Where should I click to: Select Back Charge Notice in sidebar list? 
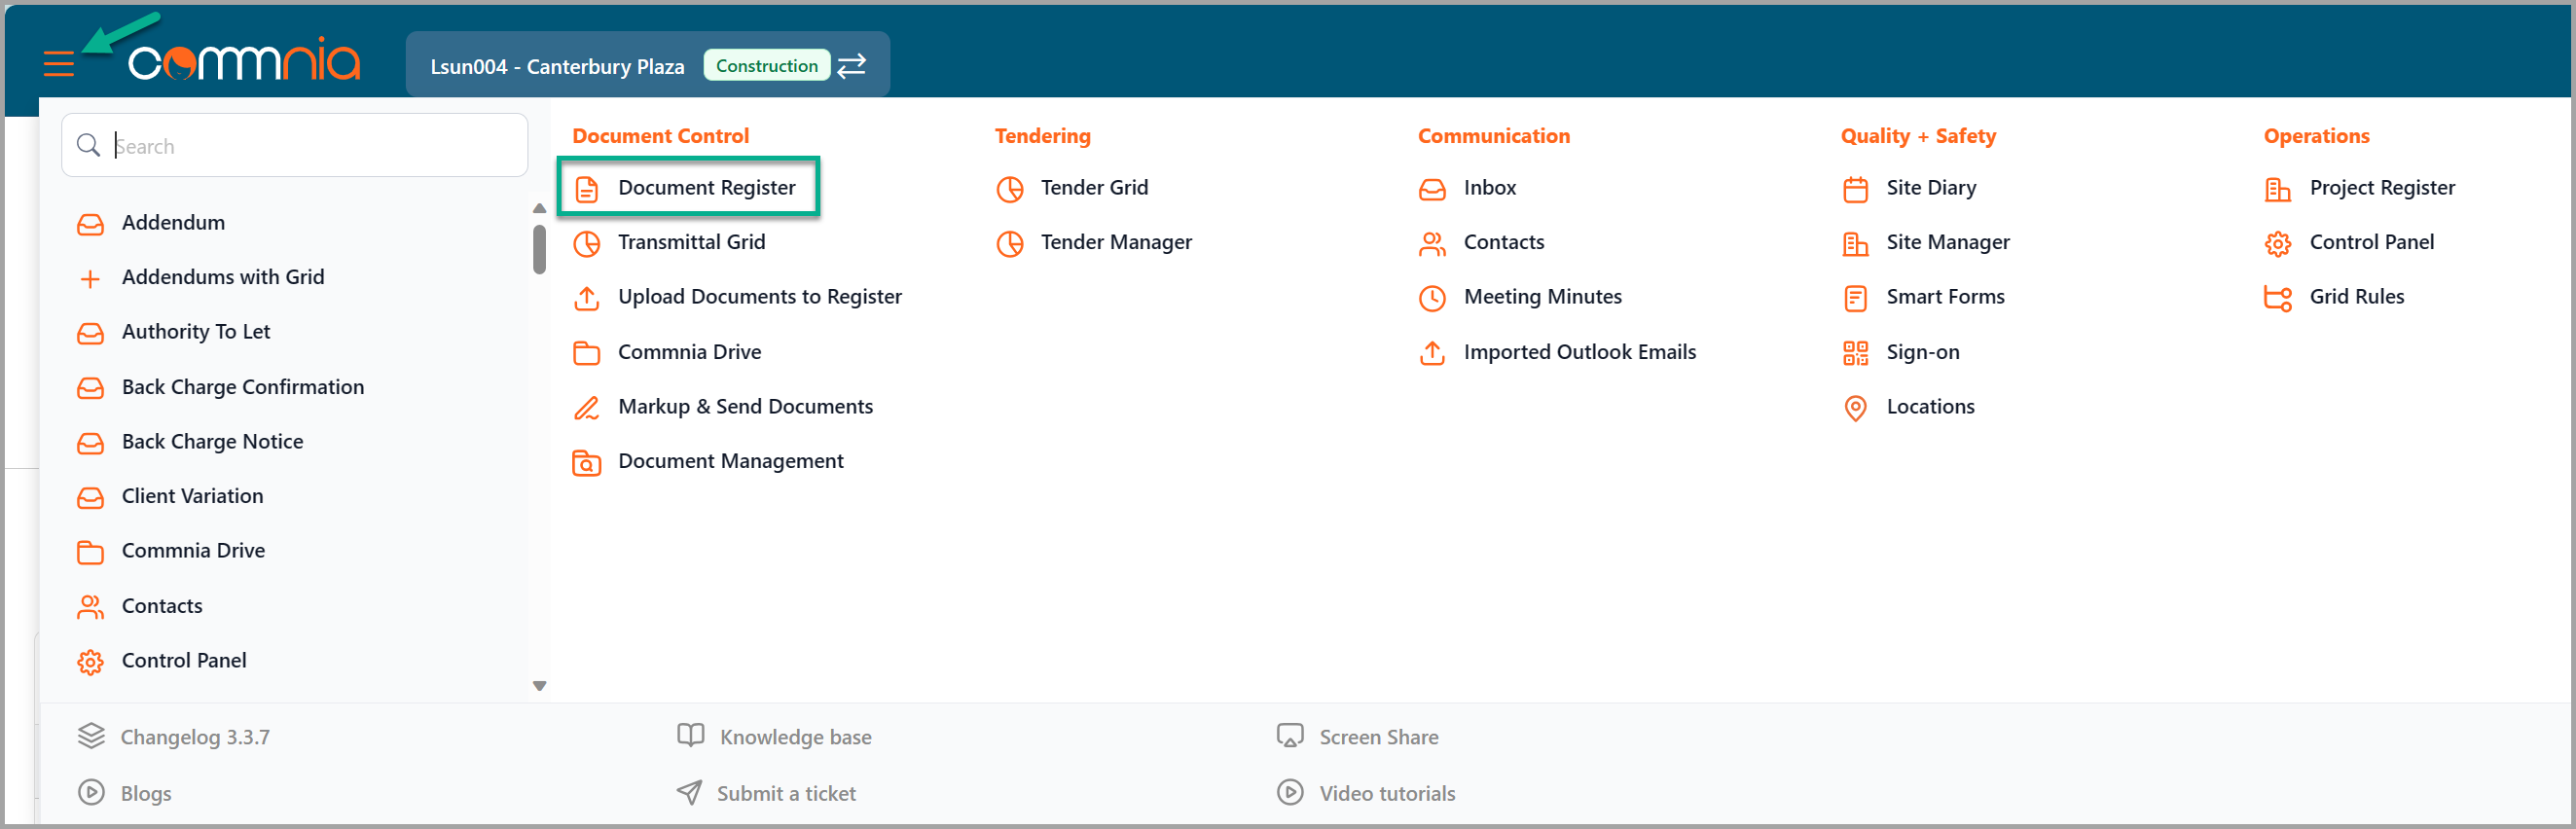(212, 442)
